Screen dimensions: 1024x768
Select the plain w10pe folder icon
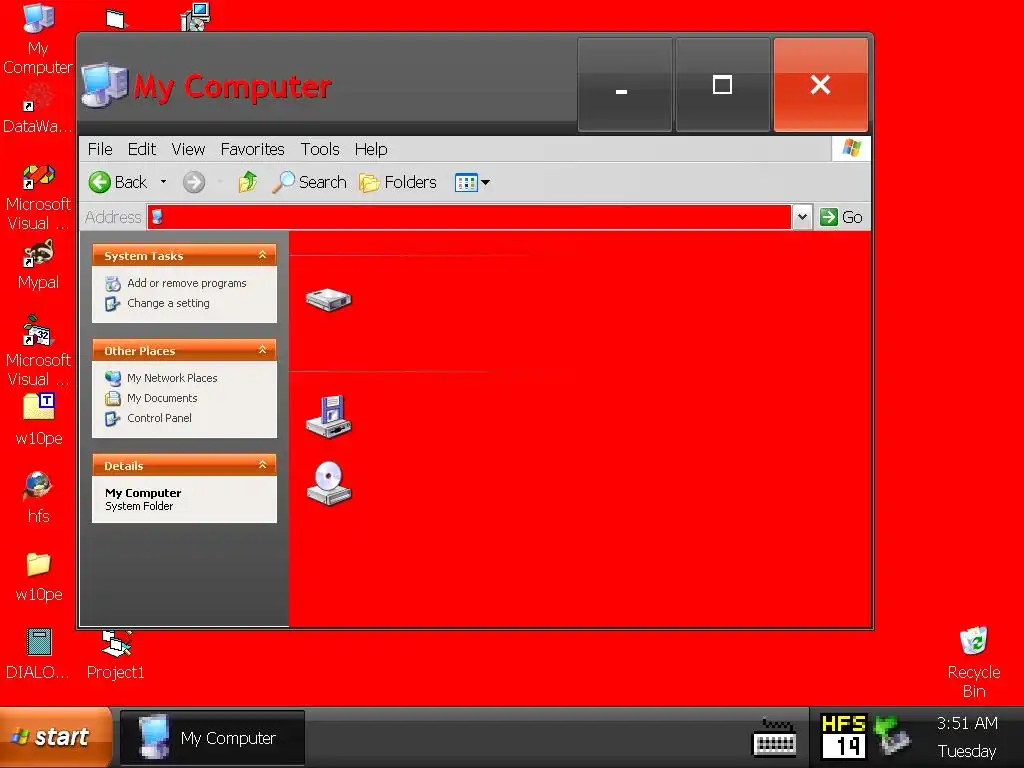39,577
